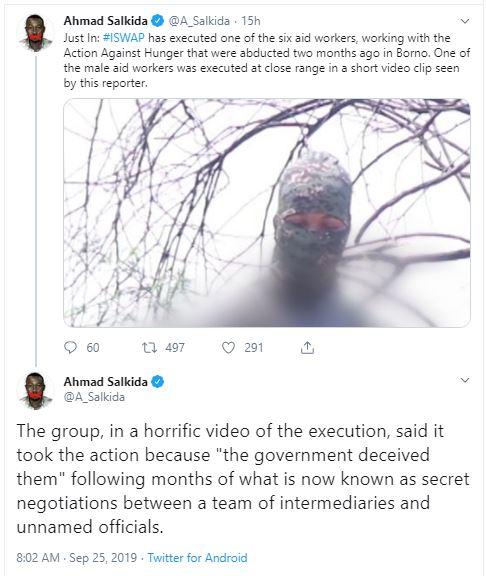Click Ahmad Salkida name on first tweet
This screenshot has width=486, height=576.
point(106,21)
